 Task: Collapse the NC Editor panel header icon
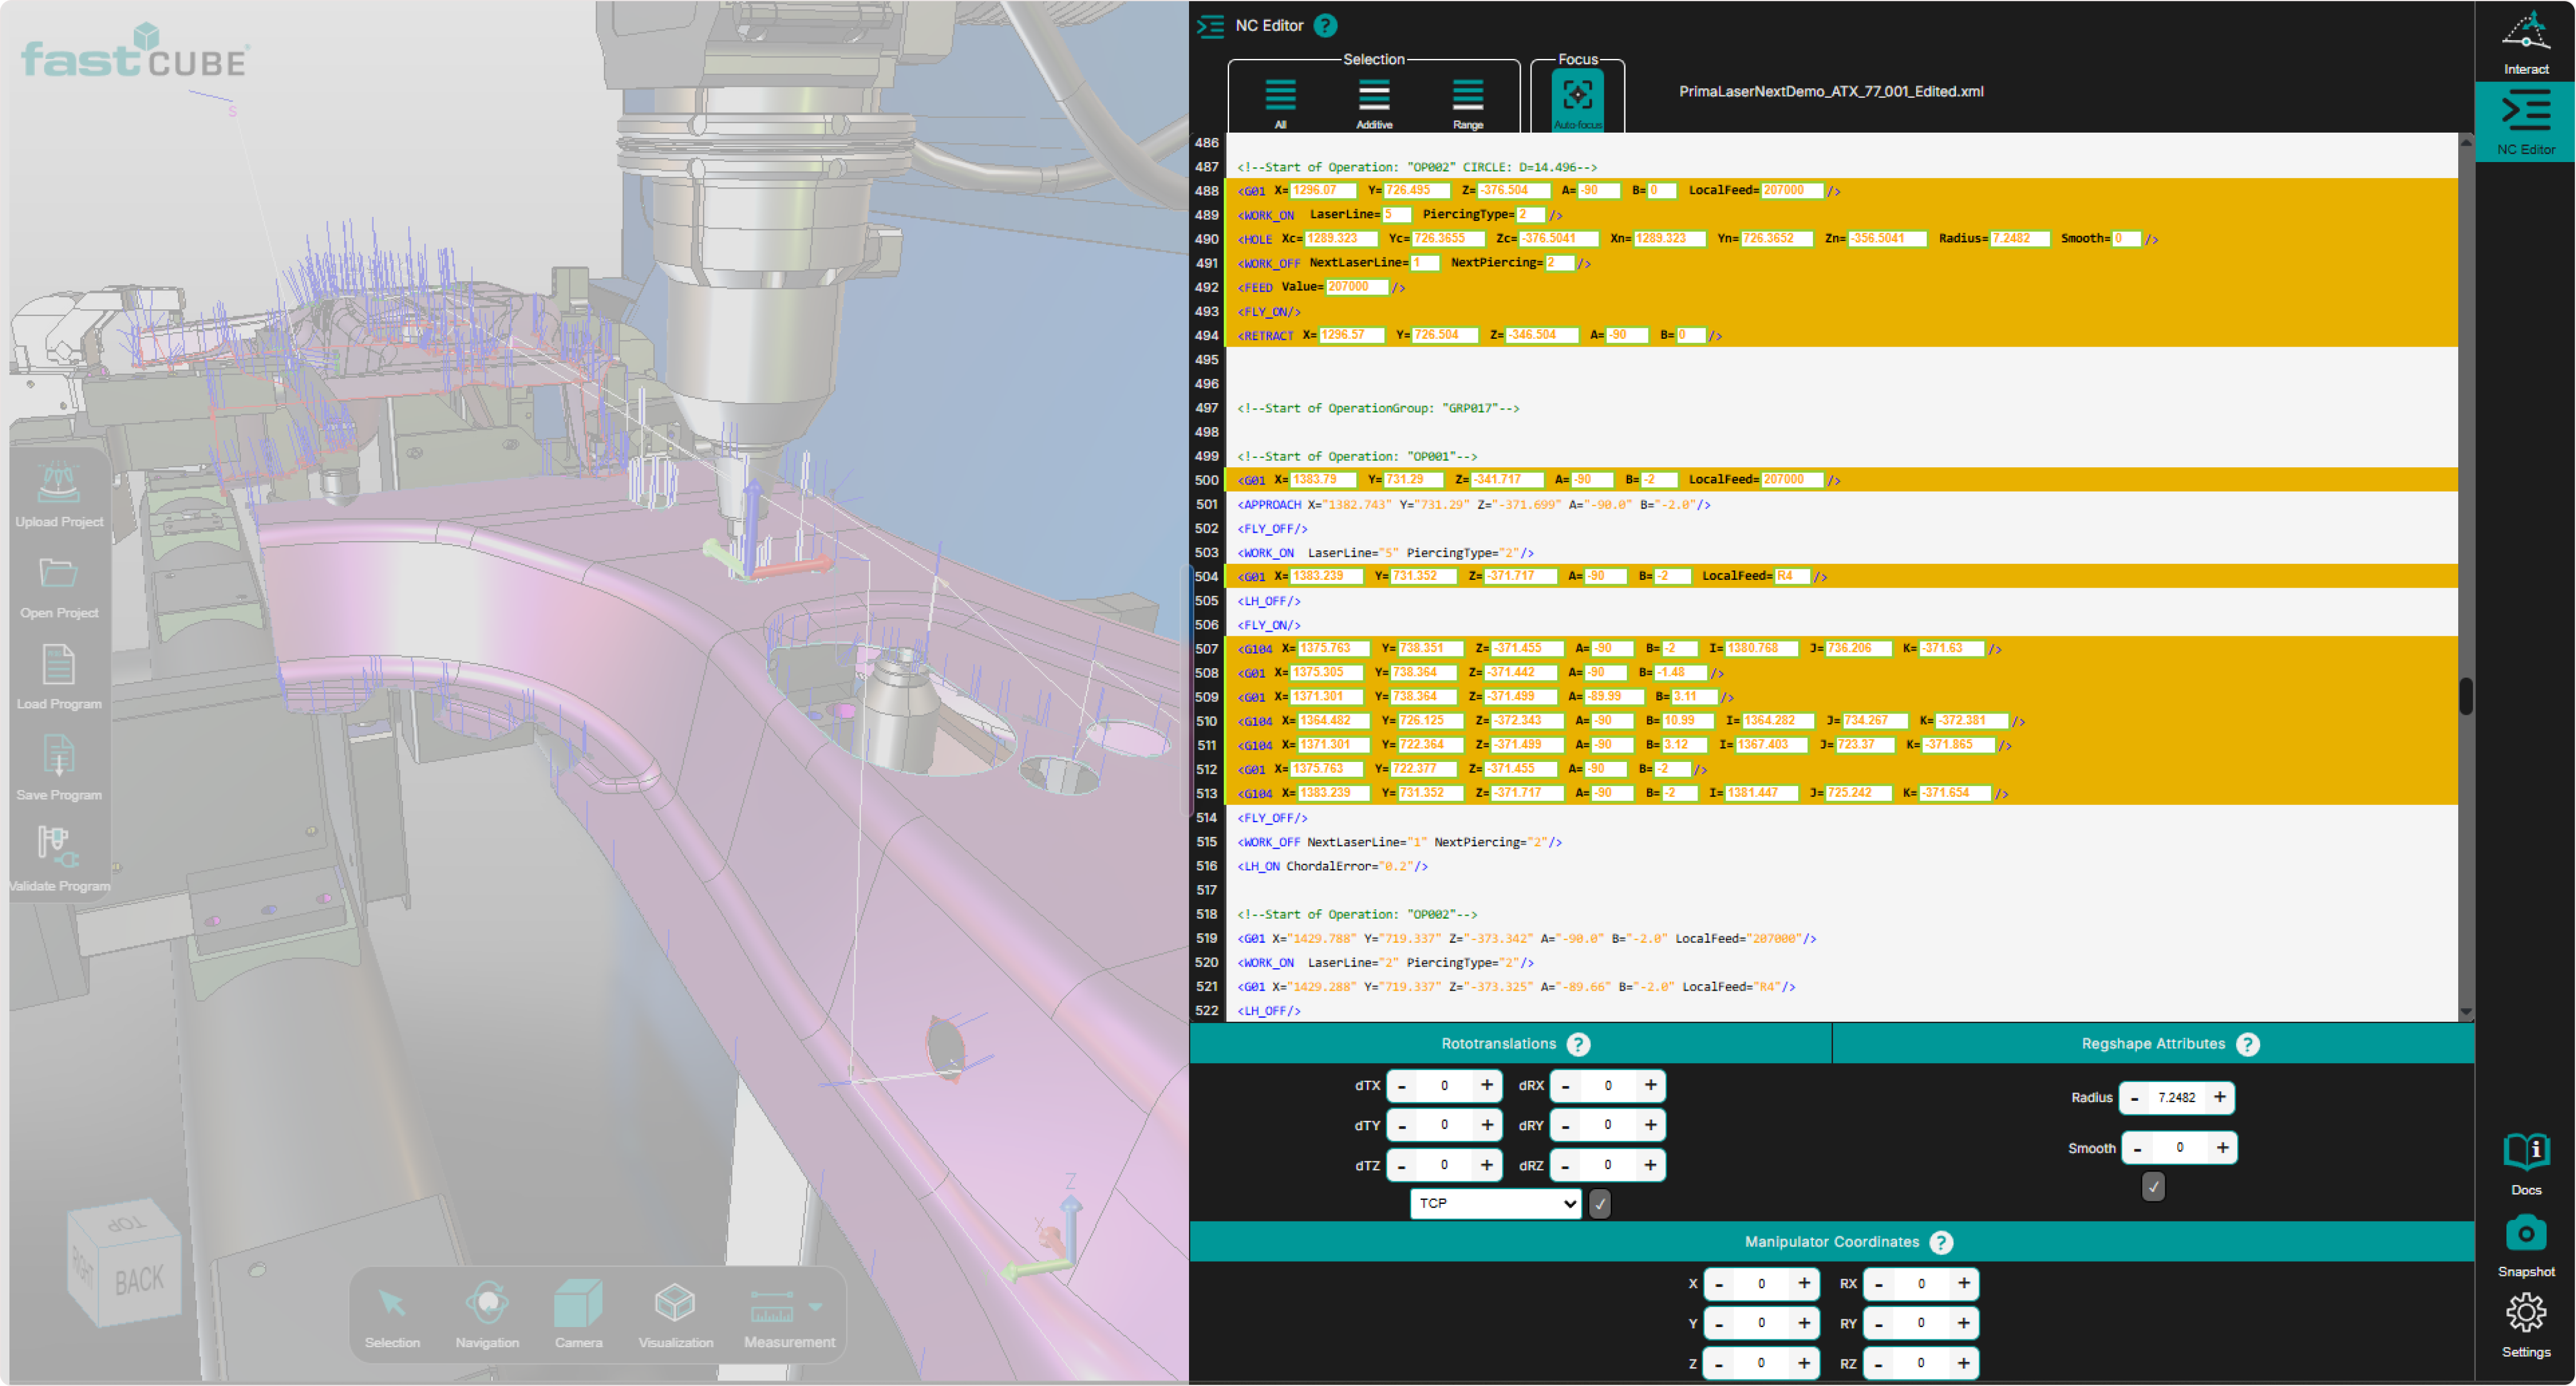[1210, 26]
